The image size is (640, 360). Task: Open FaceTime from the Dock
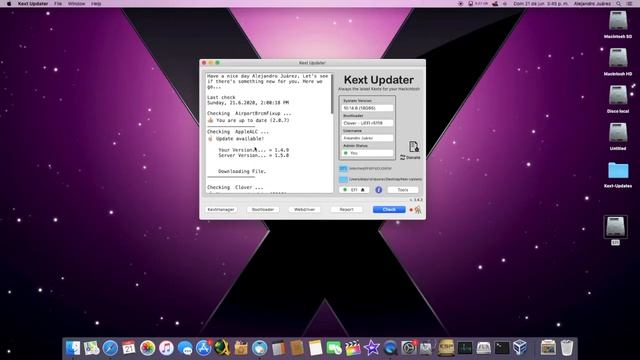pos(334,348)
